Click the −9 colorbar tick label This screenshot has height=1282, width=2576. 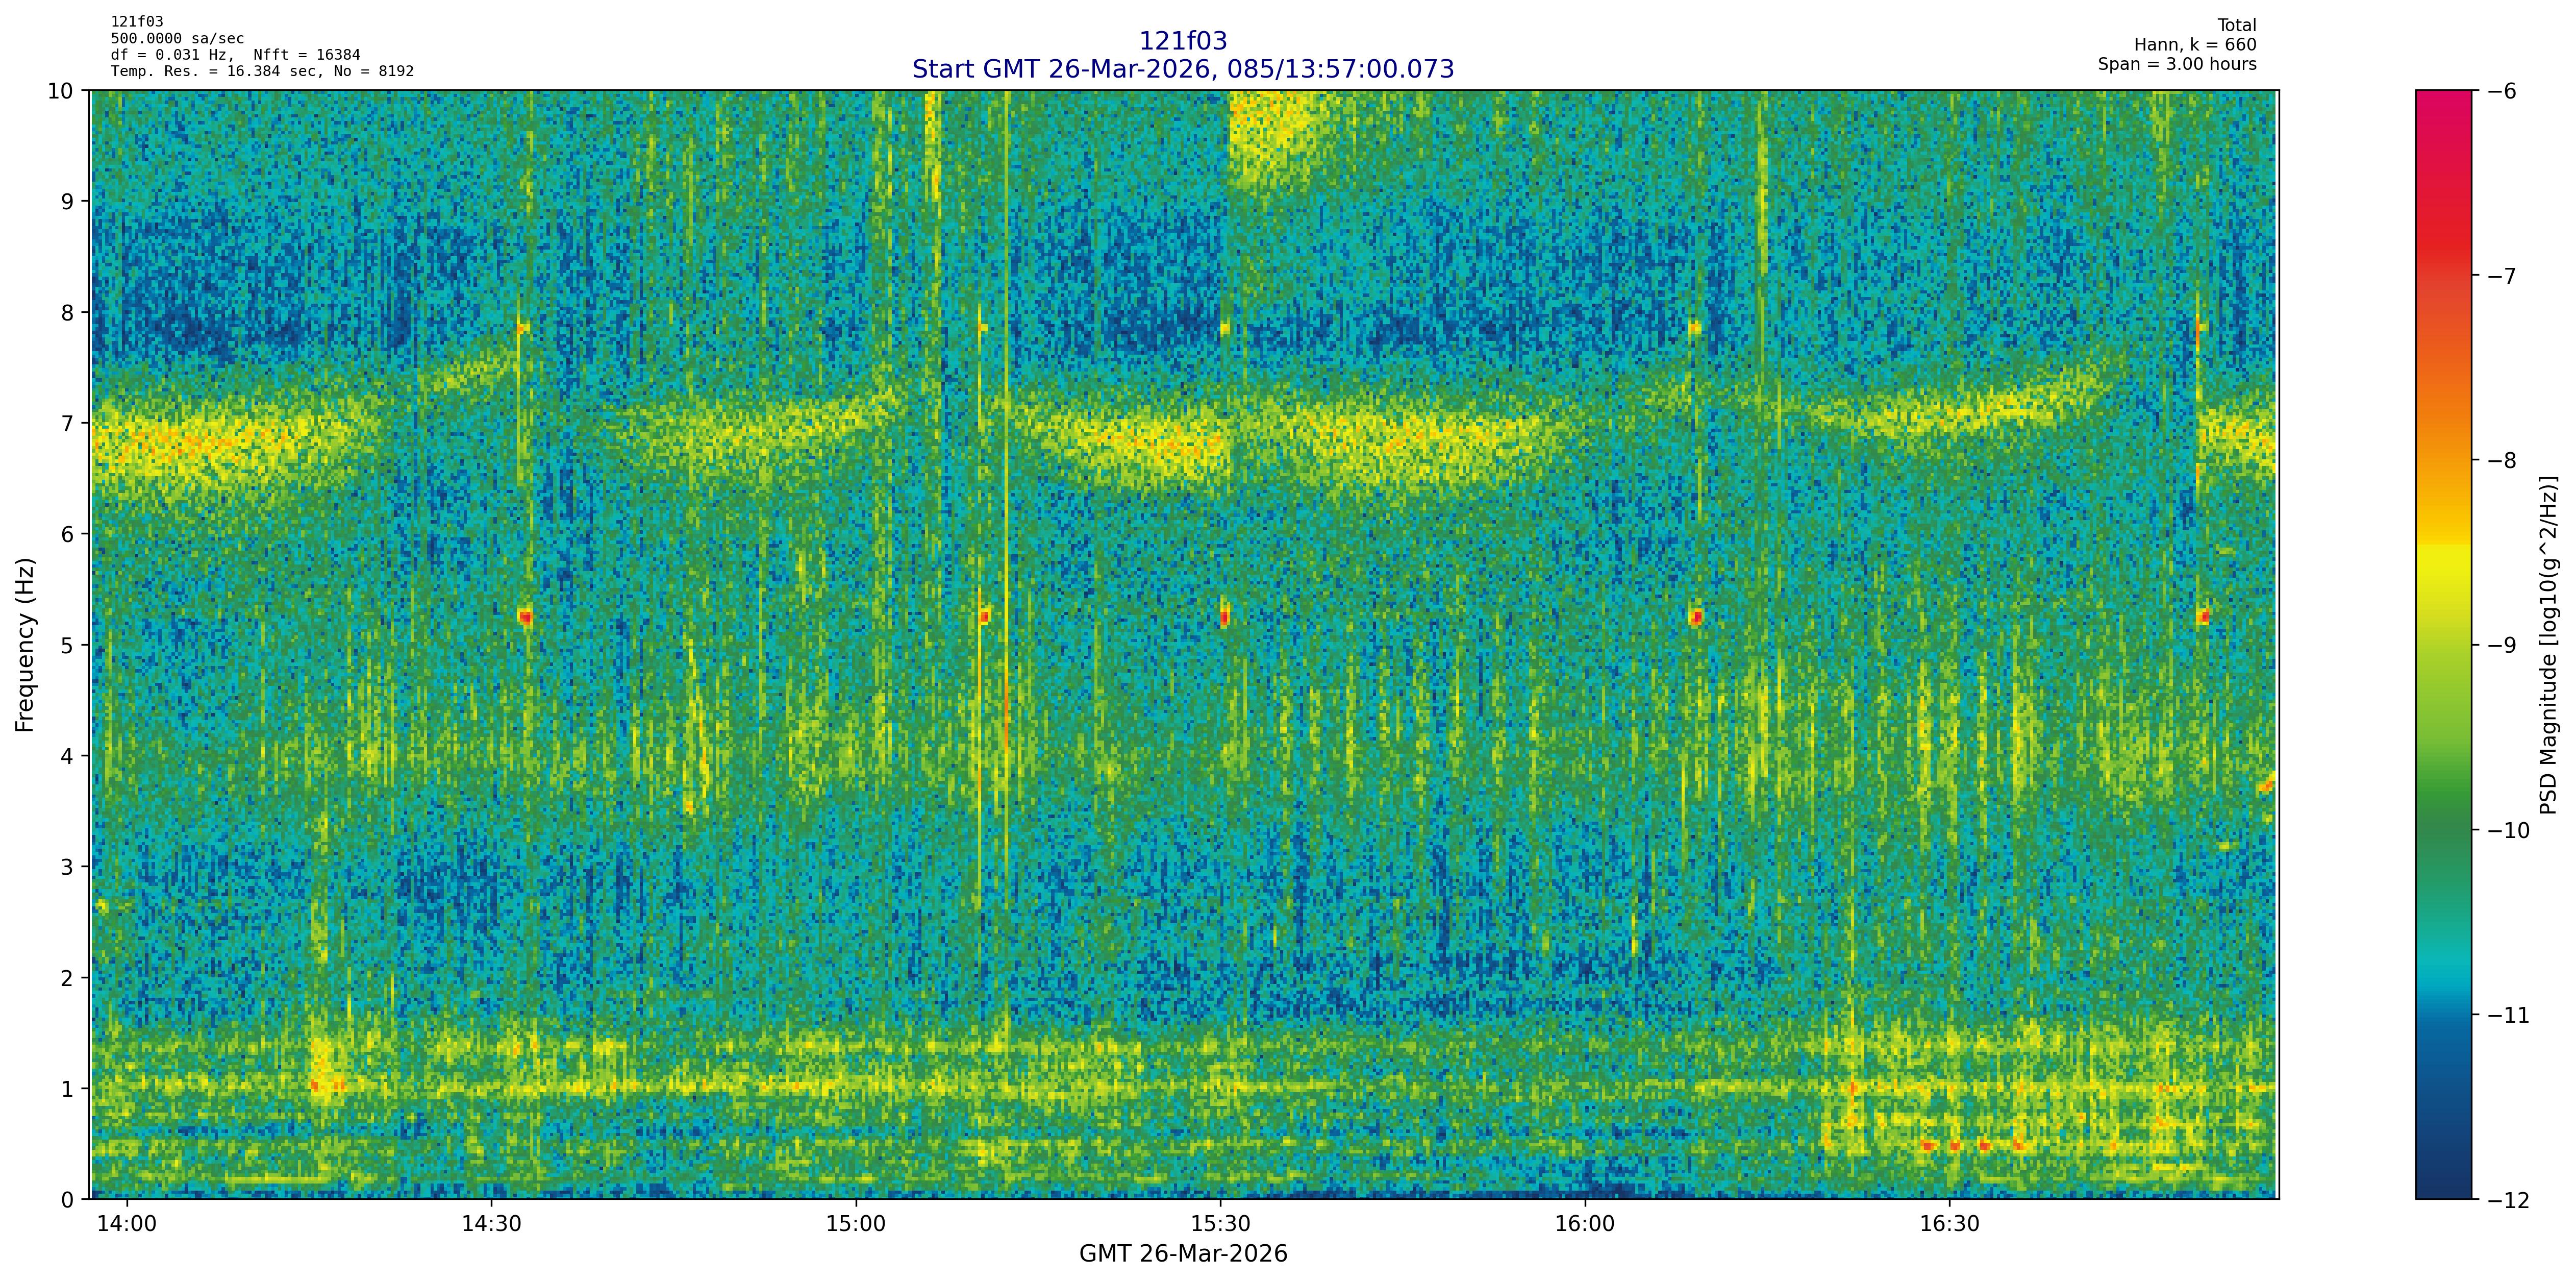point(2502,645)
